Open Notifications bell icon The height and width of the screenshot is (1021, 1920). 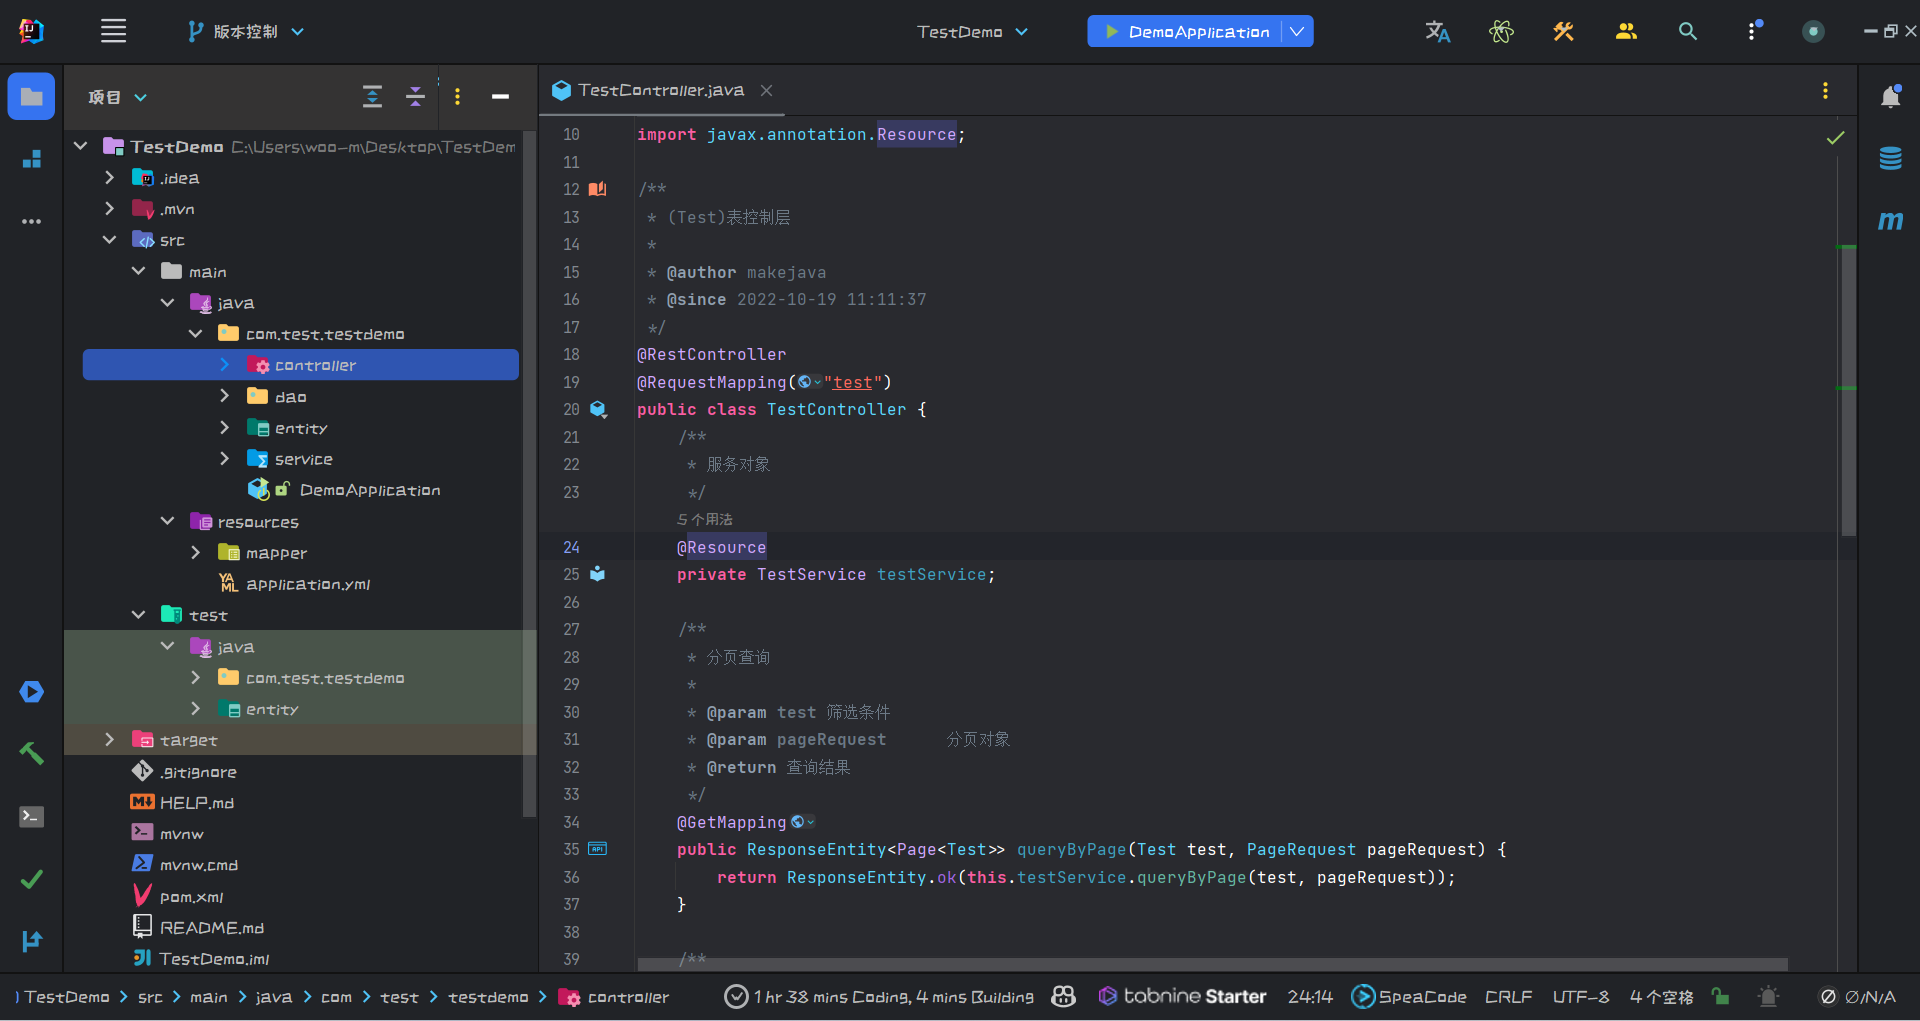(x=1890, y=96)
